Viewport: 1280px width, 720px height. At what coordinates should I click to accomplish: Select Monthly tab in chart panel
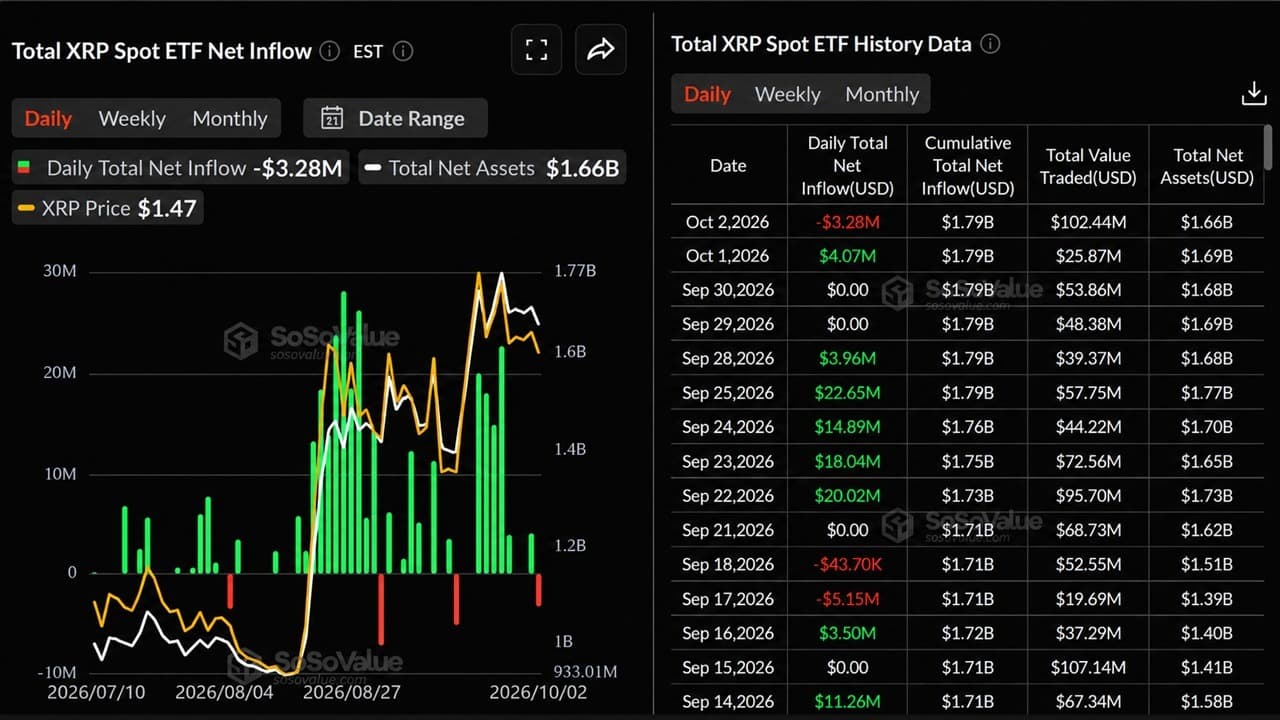point(230,118)
